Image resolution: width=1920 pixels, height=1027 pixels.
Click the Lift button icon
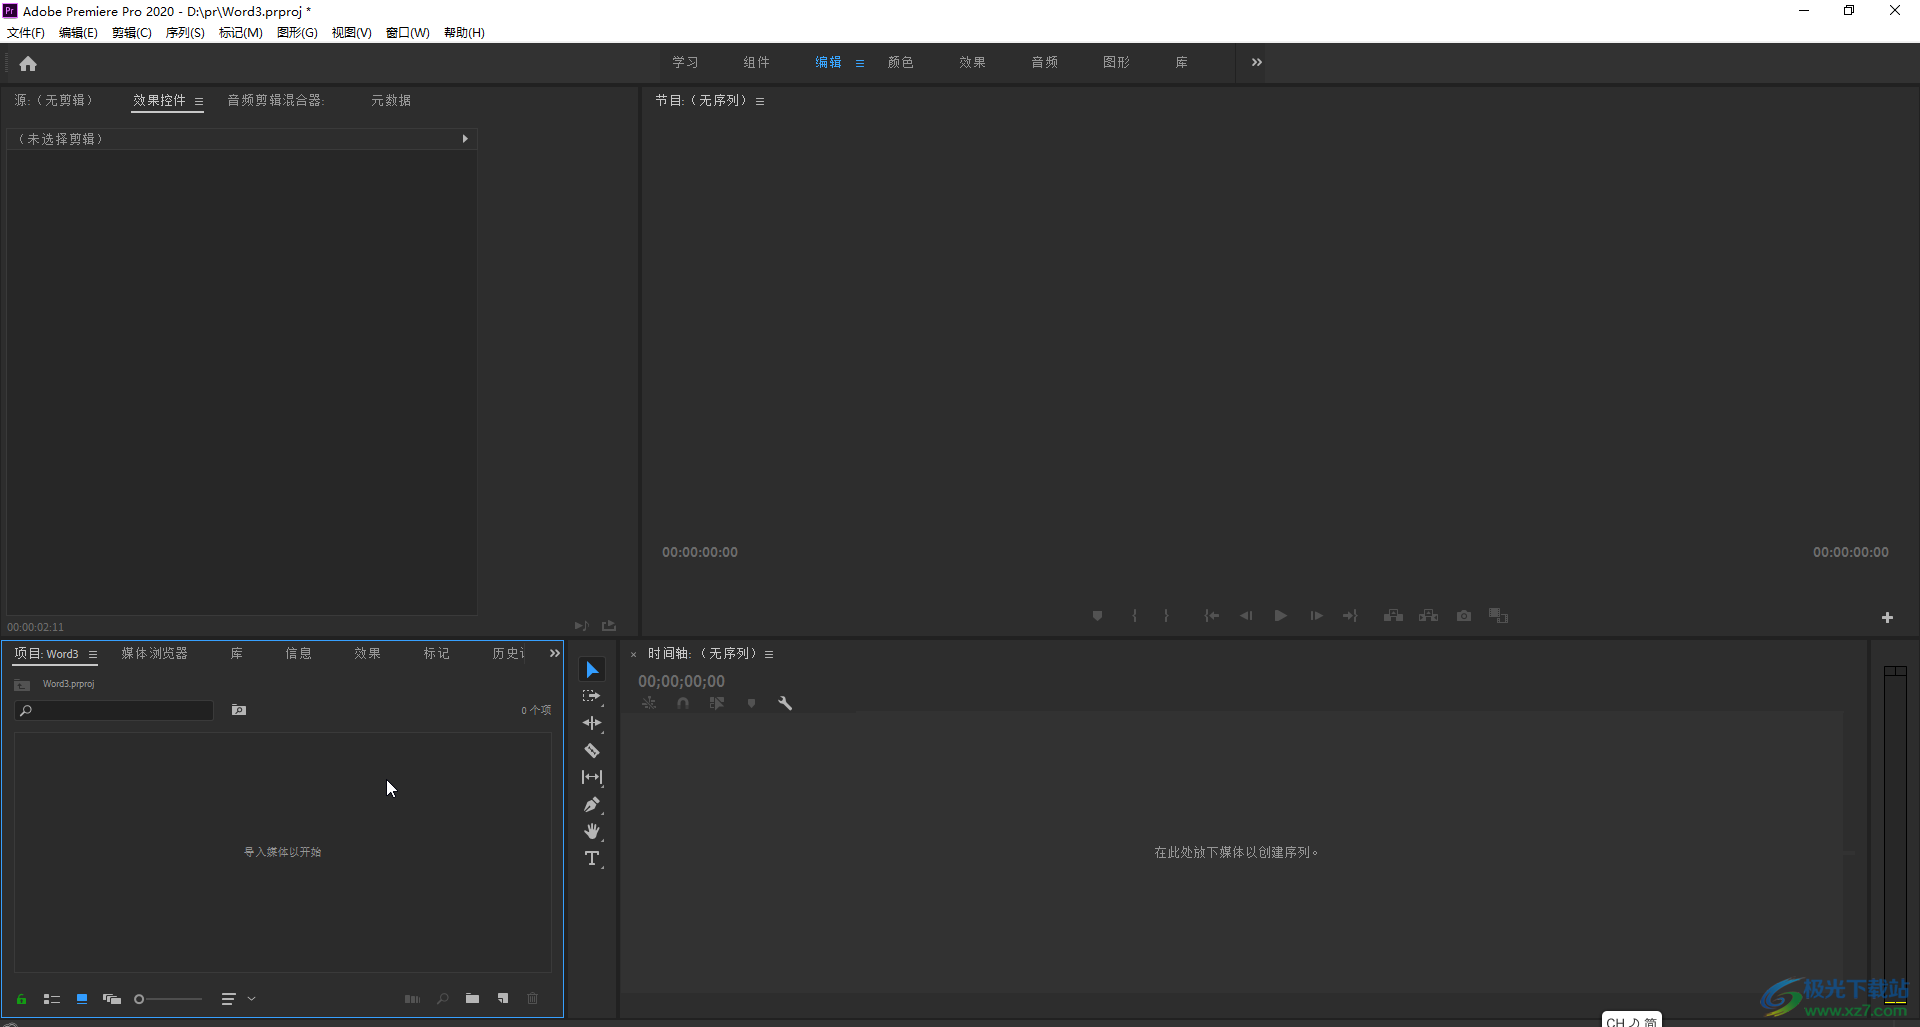pos(1393,616)
